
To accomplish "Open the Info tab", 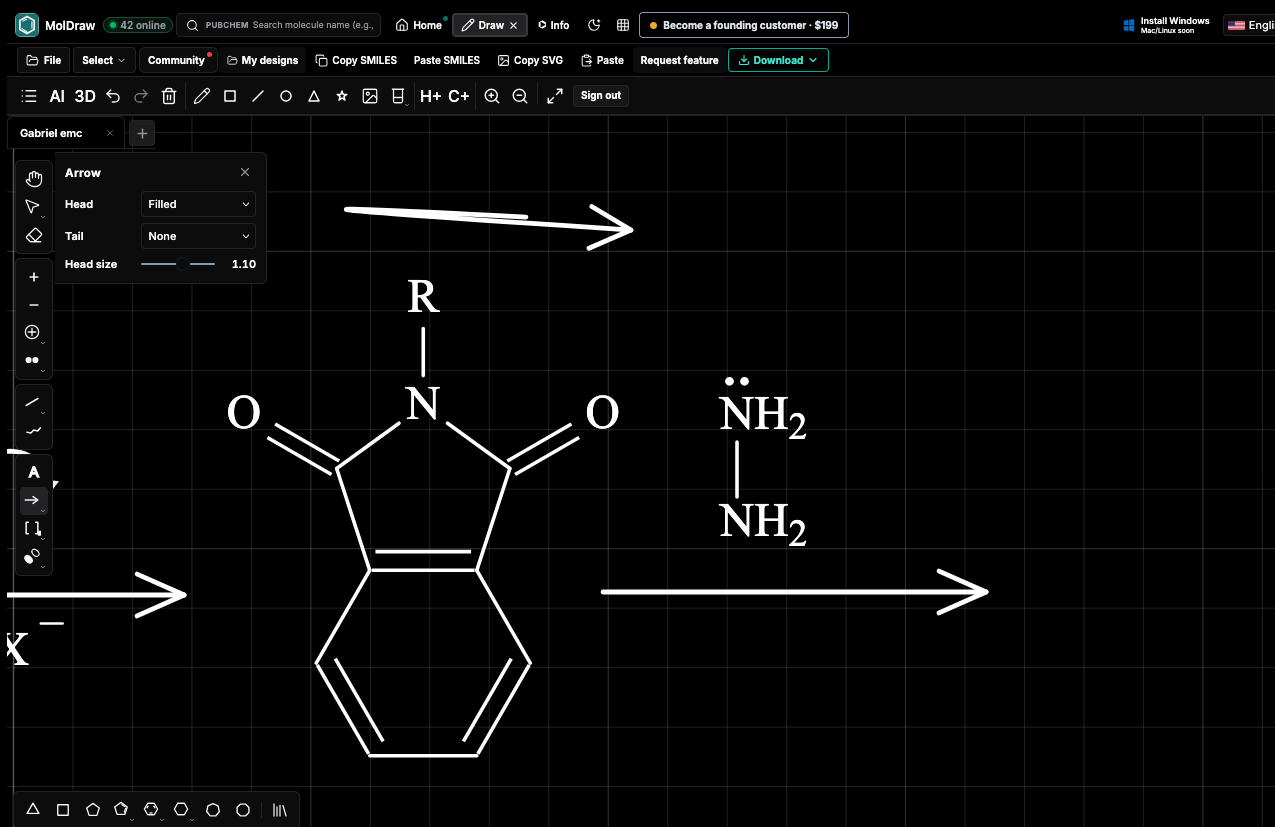I will click(553, 25).
